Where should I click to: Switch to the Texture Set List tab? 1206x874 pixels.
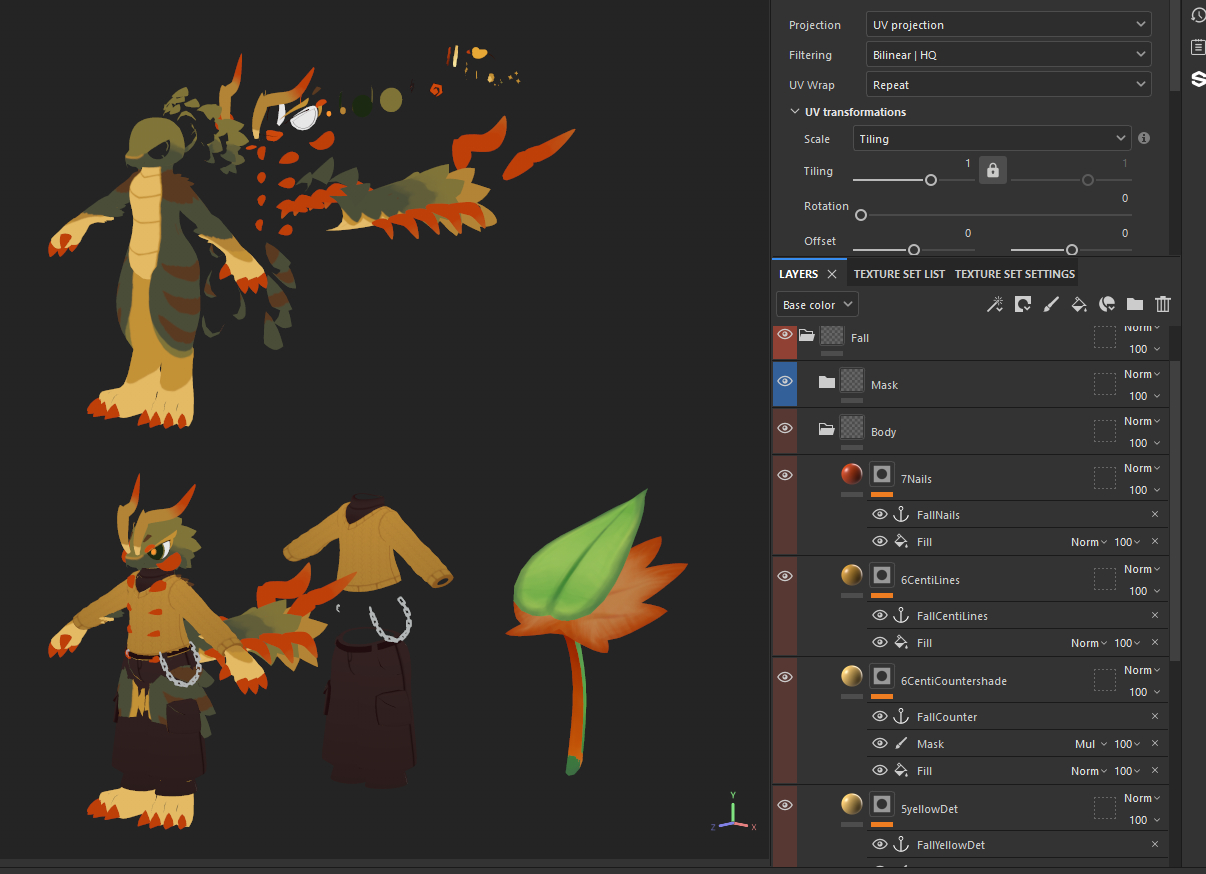899,274
